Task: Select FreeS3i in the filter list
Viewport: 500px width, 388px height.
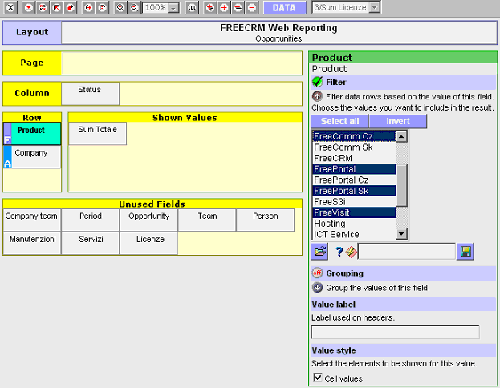Action: (354, 202)
